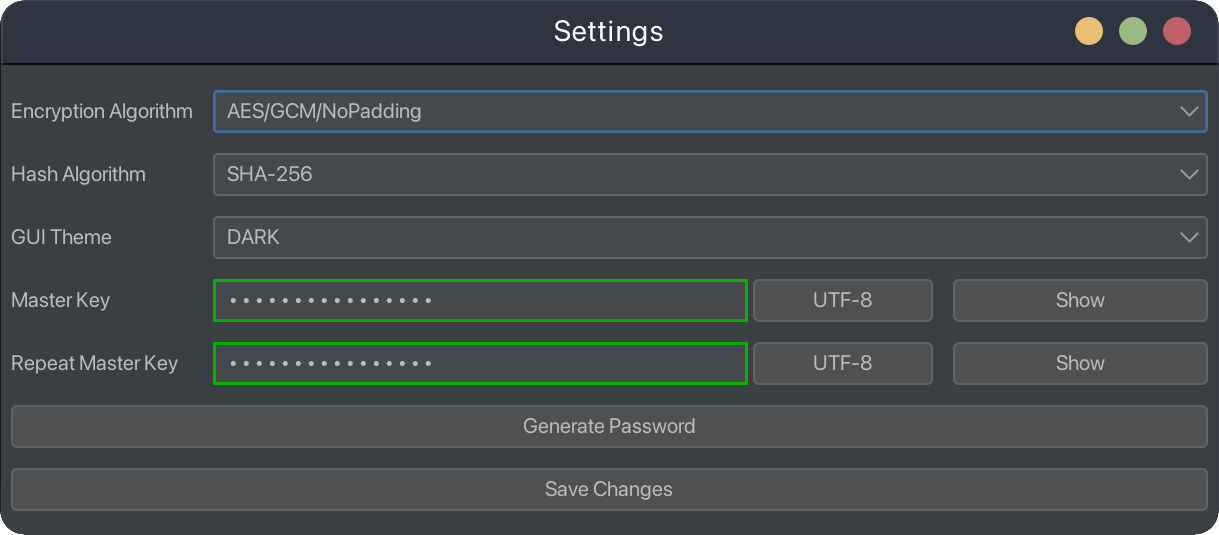
Task: Open the Encryption Algorithm dropdown arrow
Action: (1189, 111)
